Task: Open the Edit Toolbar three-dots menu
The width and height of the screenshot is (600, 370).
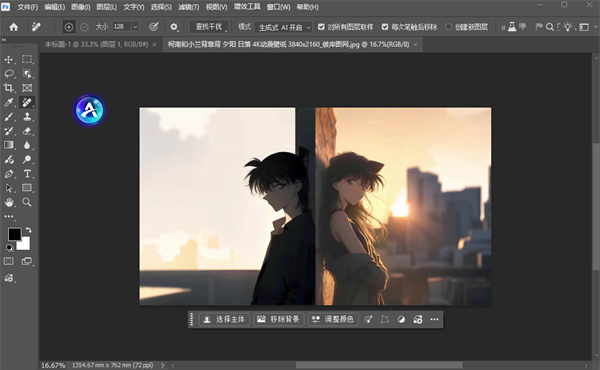Action: (8, 217)
